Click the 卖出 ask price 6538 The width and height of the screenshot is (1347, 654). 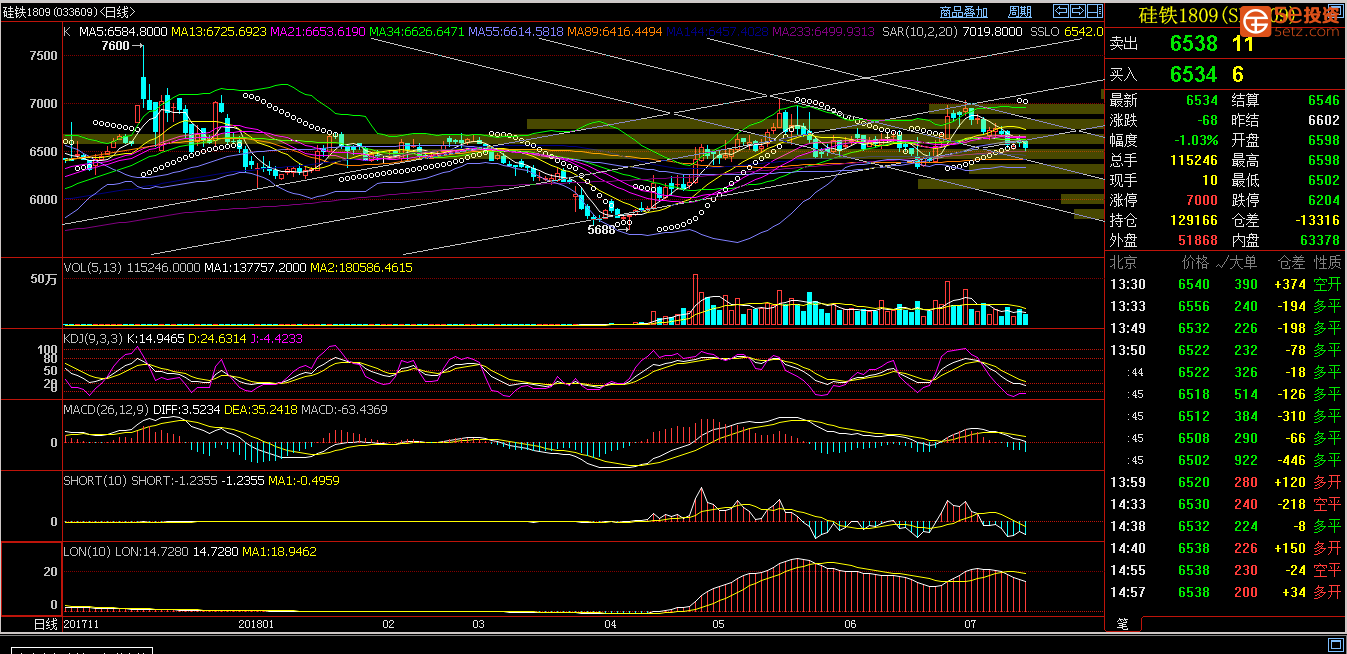[x=1193, y=44]
